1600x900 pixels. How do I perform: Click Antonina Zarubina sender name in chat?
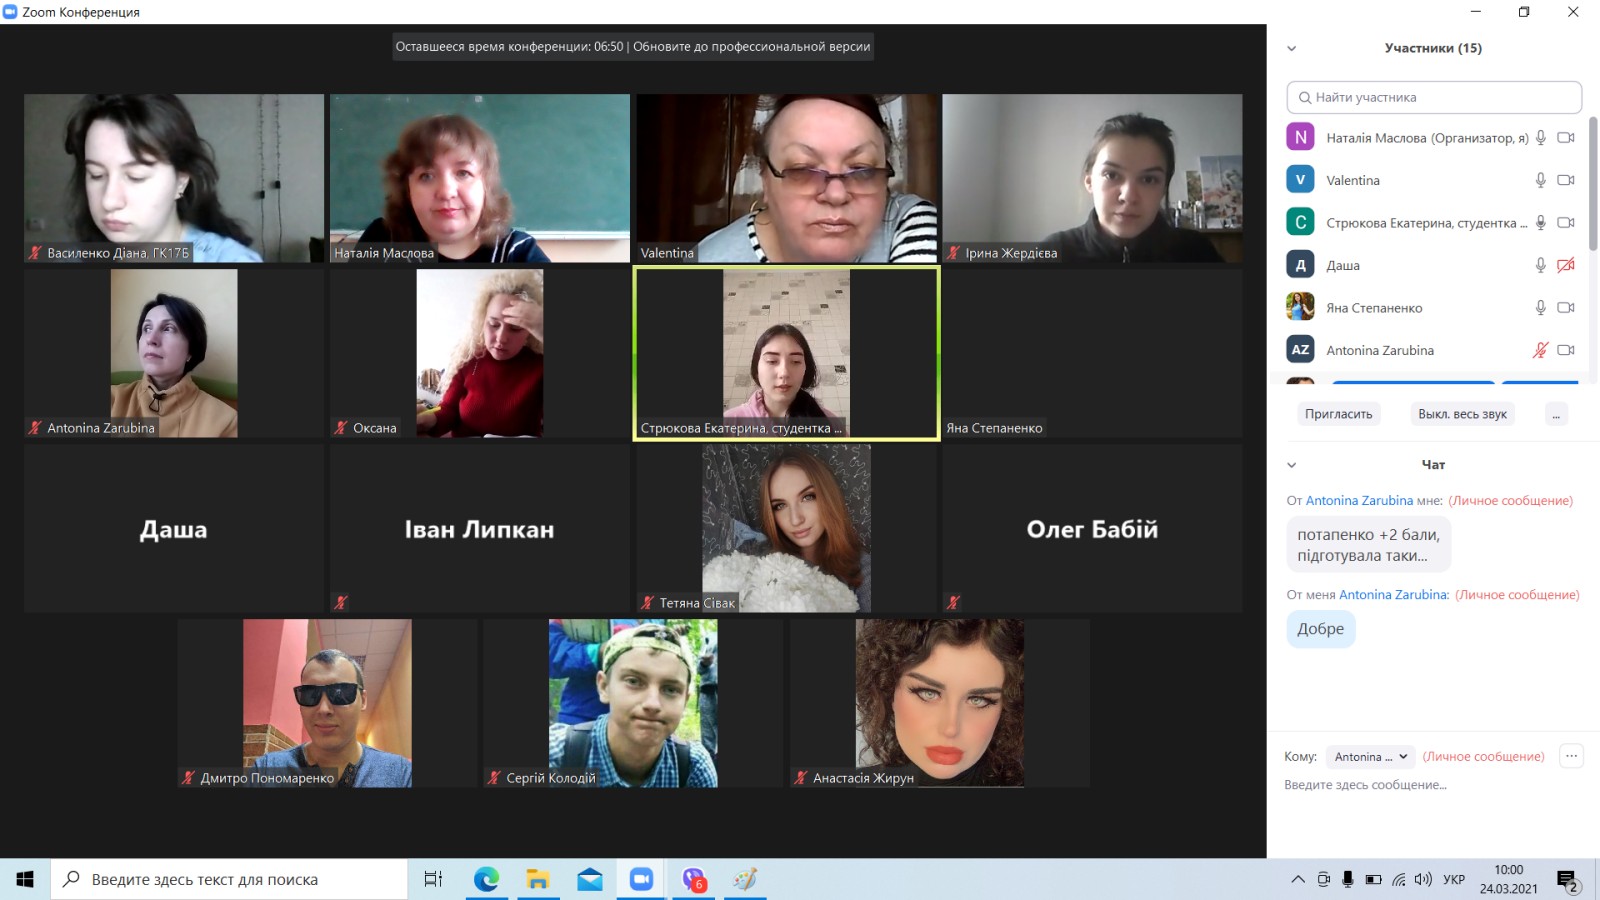[1359, 501]
